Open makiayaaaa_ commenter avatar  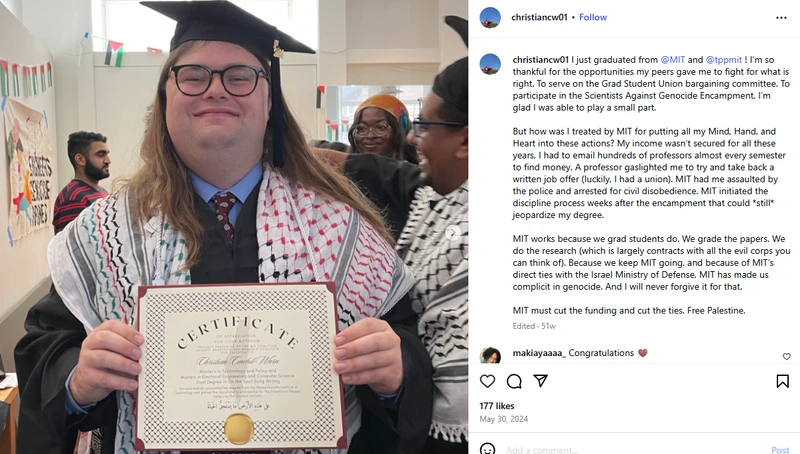[490, 355]
